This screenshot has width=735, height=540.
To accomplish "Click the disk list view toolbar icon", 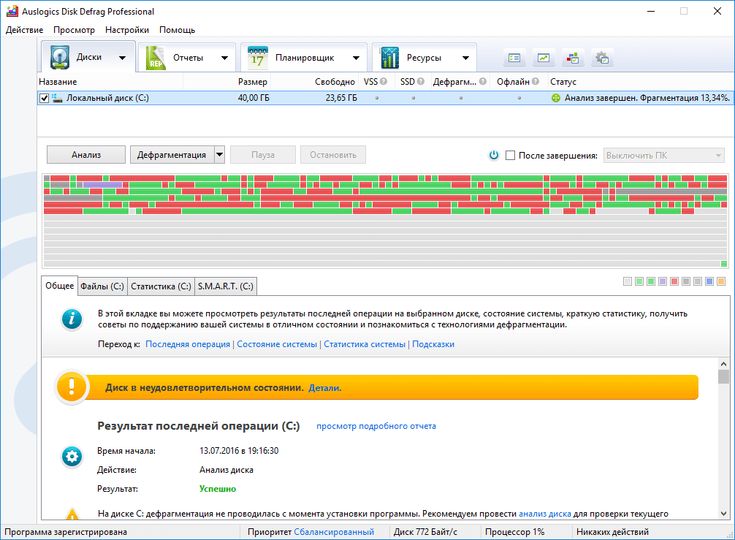I will click(x=514, y=58).
